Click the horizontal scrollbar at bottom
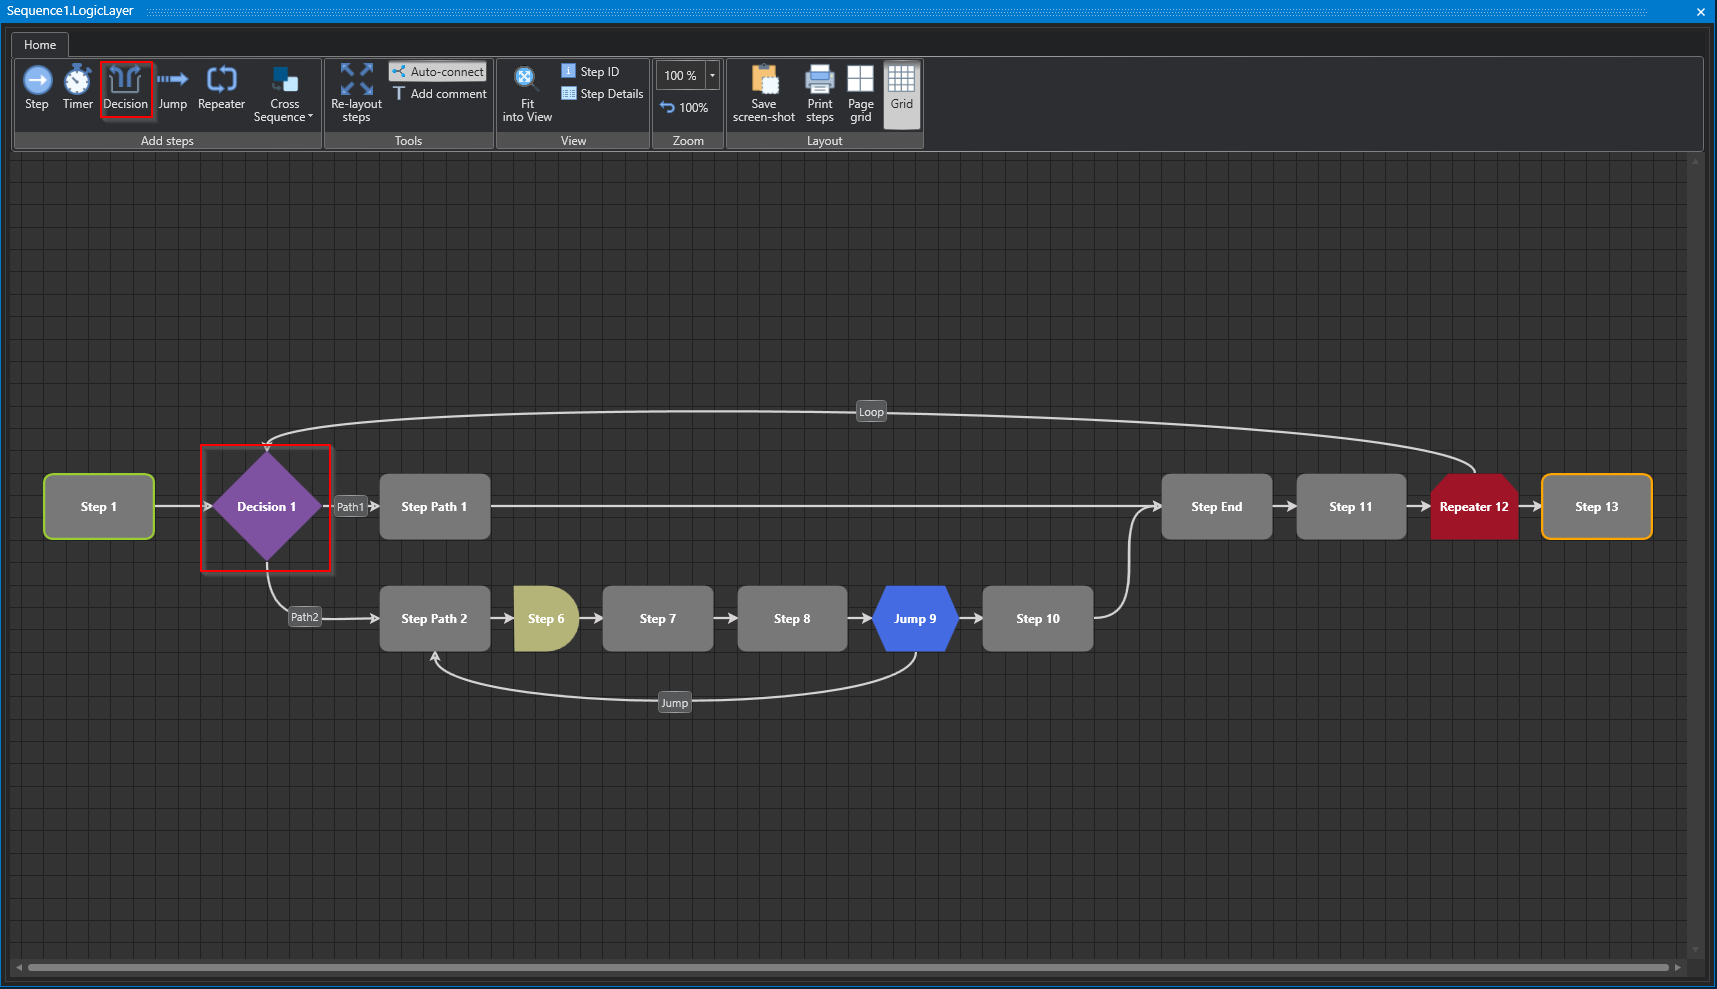Viewport: 1717px width, 989px height. [x=848, y=967]
